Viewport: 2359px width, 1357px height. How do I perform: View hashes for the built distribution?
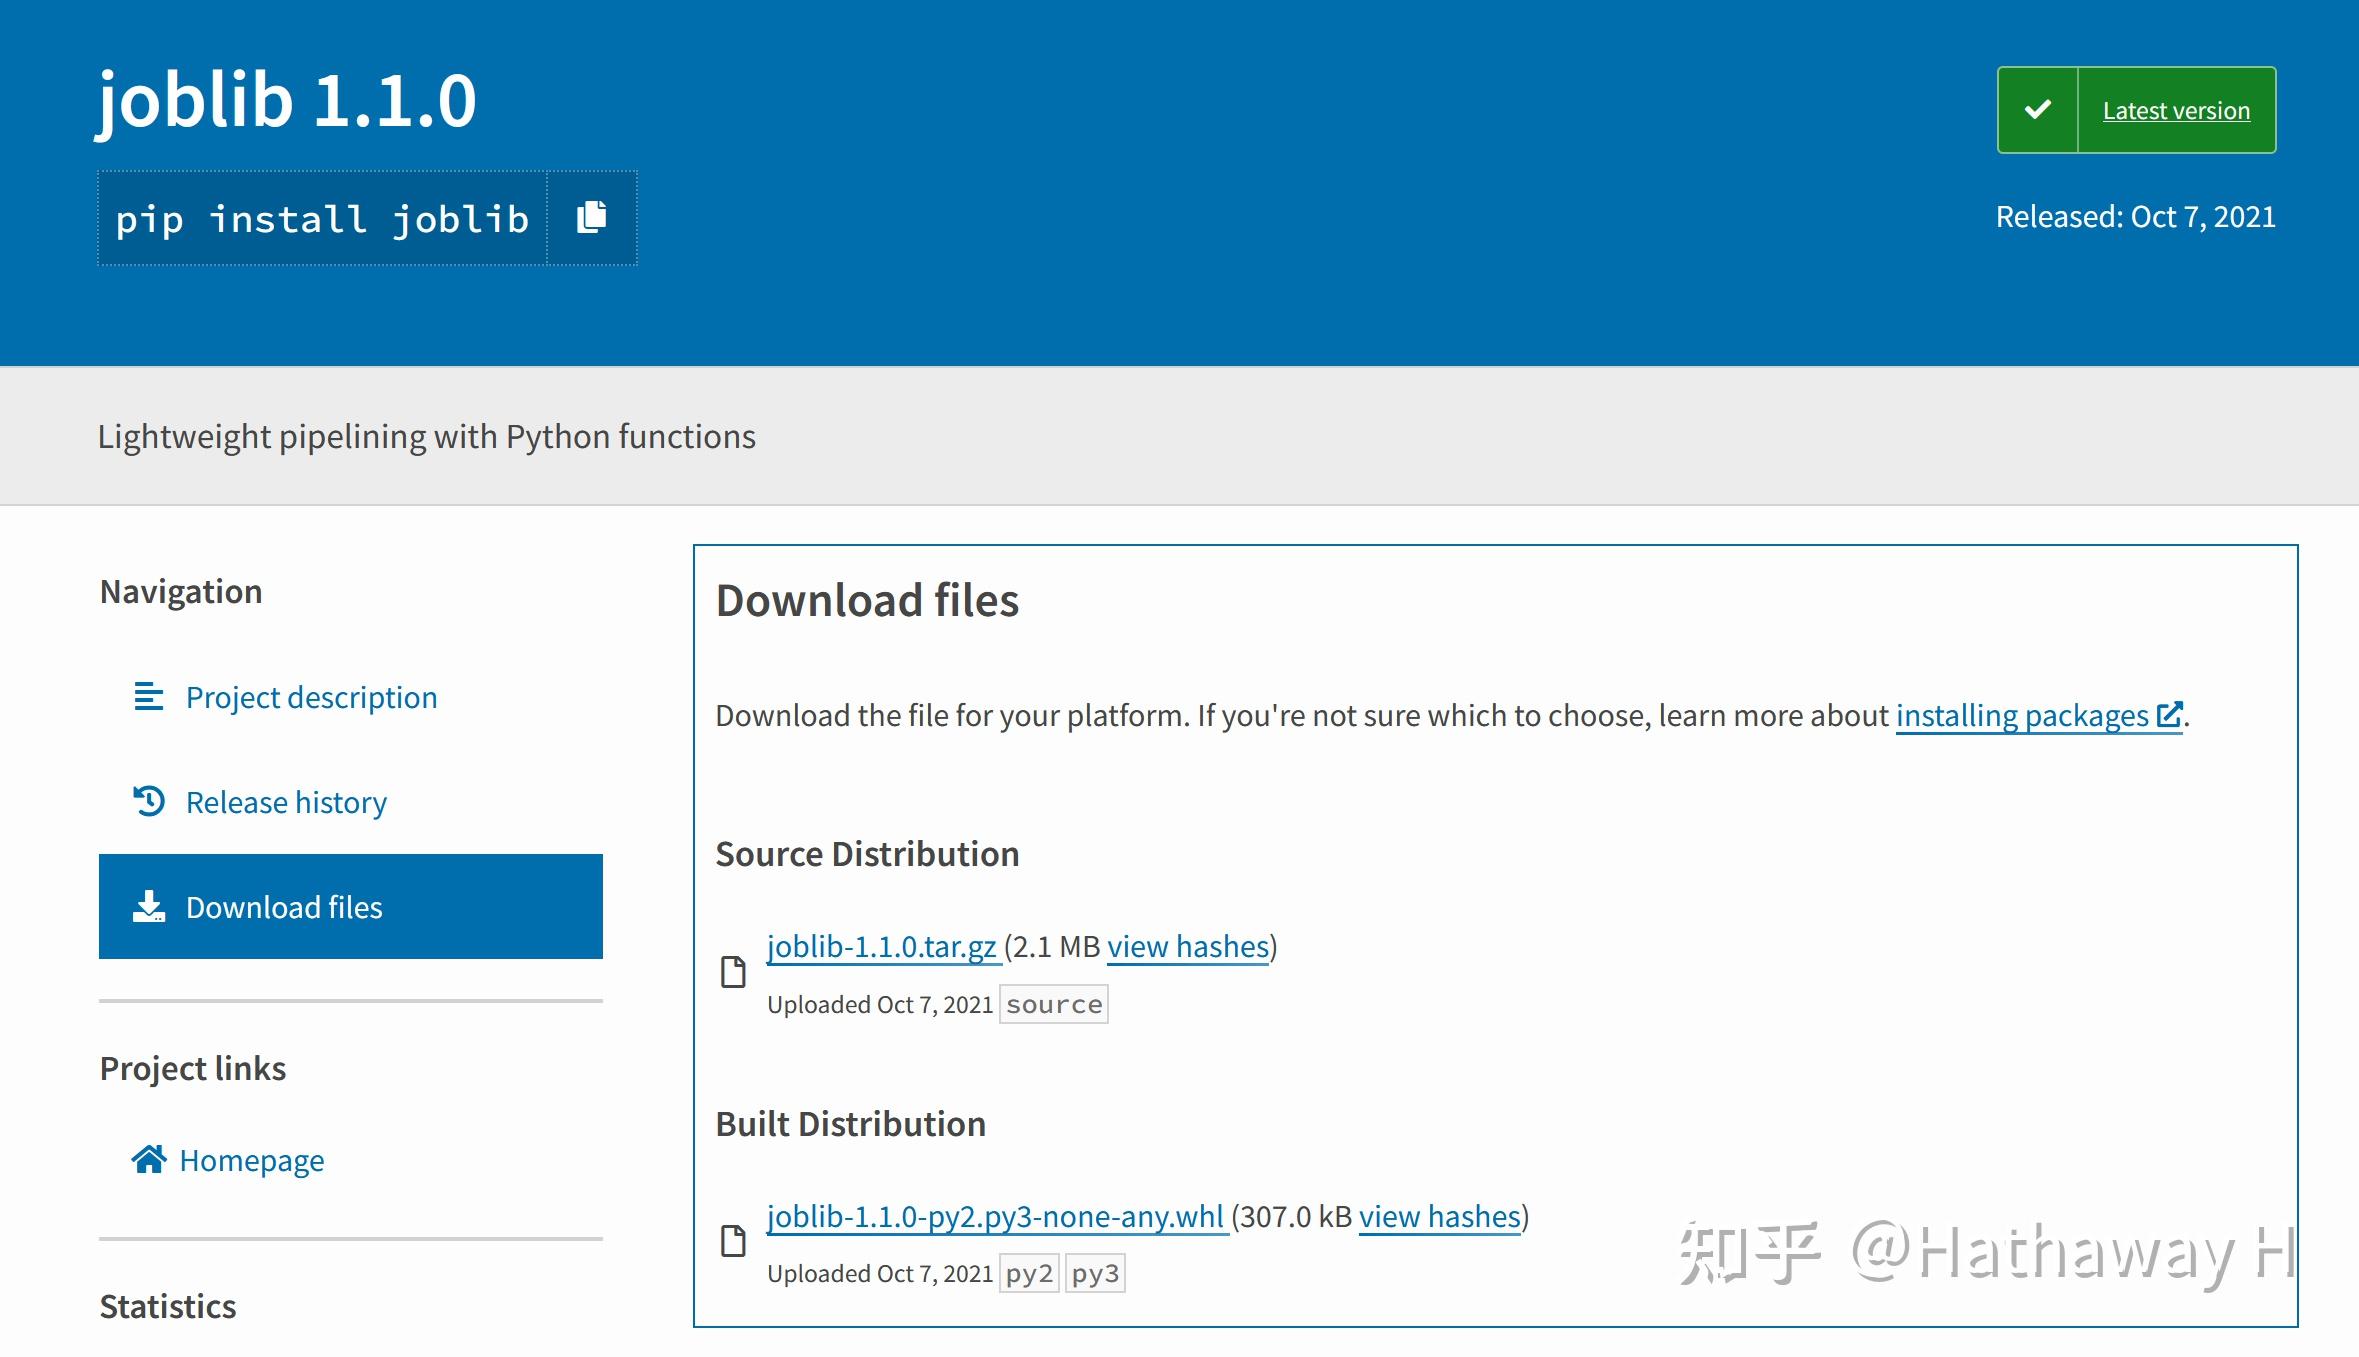pyautogui.click(x=1438, y=1216)
